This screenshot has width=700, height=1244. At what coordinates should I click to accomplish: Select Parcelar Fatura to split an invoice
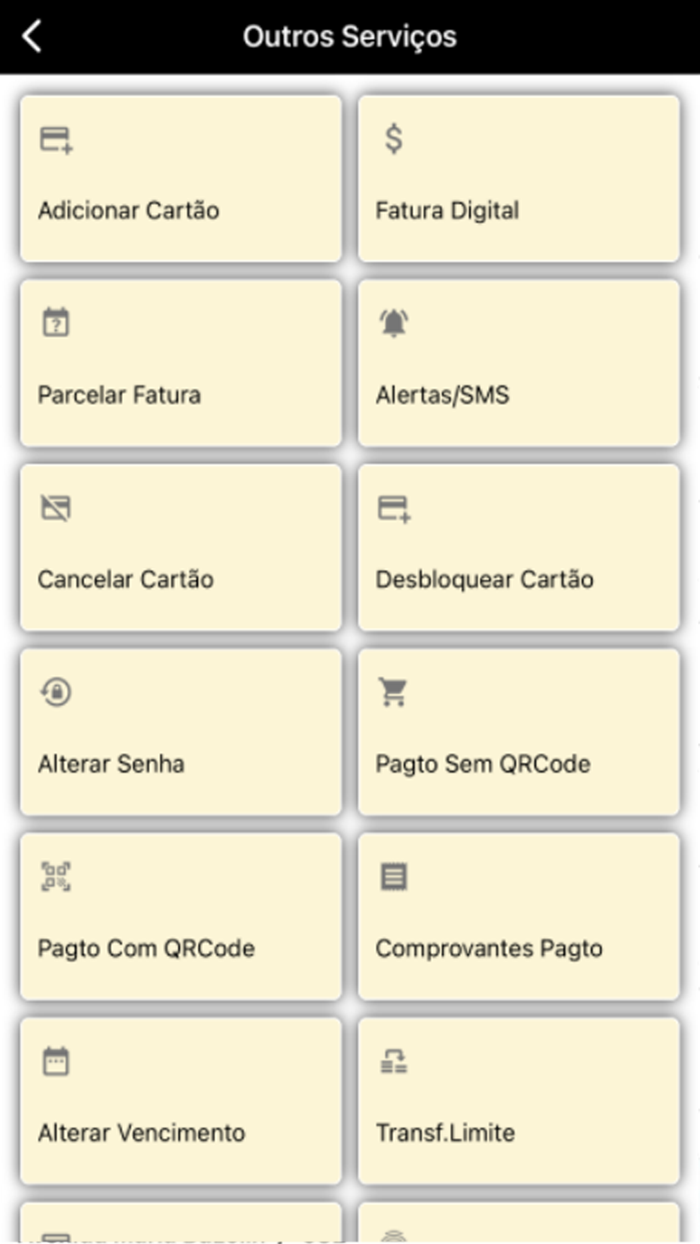coord(180,362)
